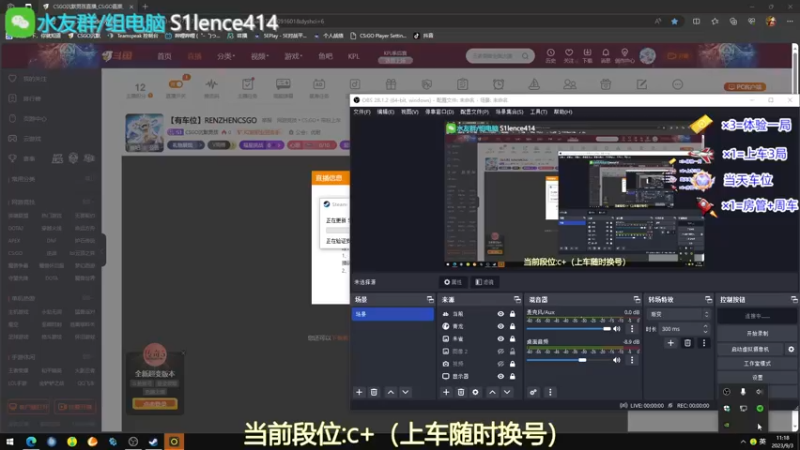Pop out the 来源 dock panel

click(517, 299)
